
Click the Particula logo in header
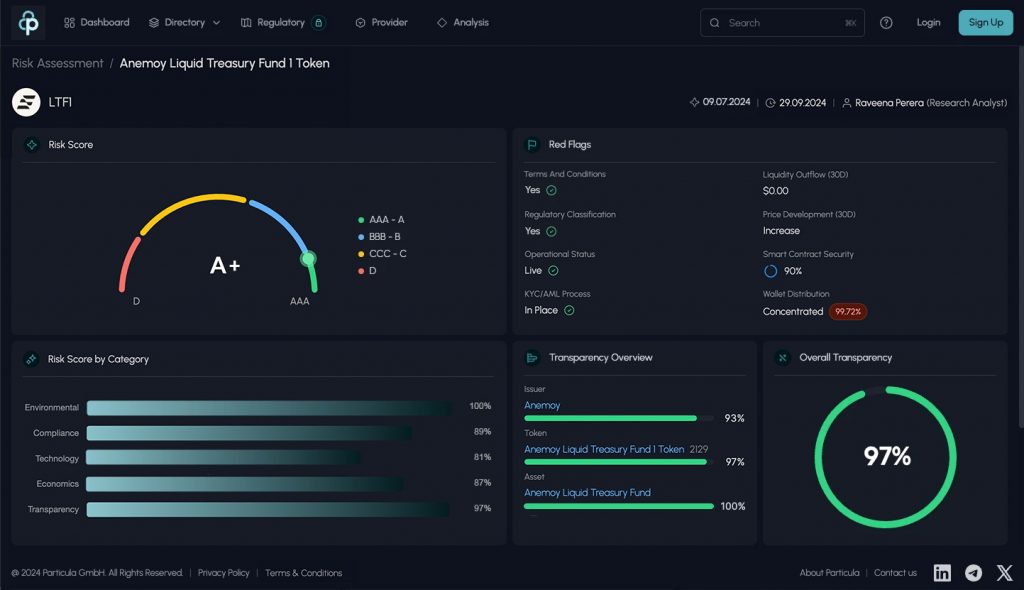click(x=28, y=22)
